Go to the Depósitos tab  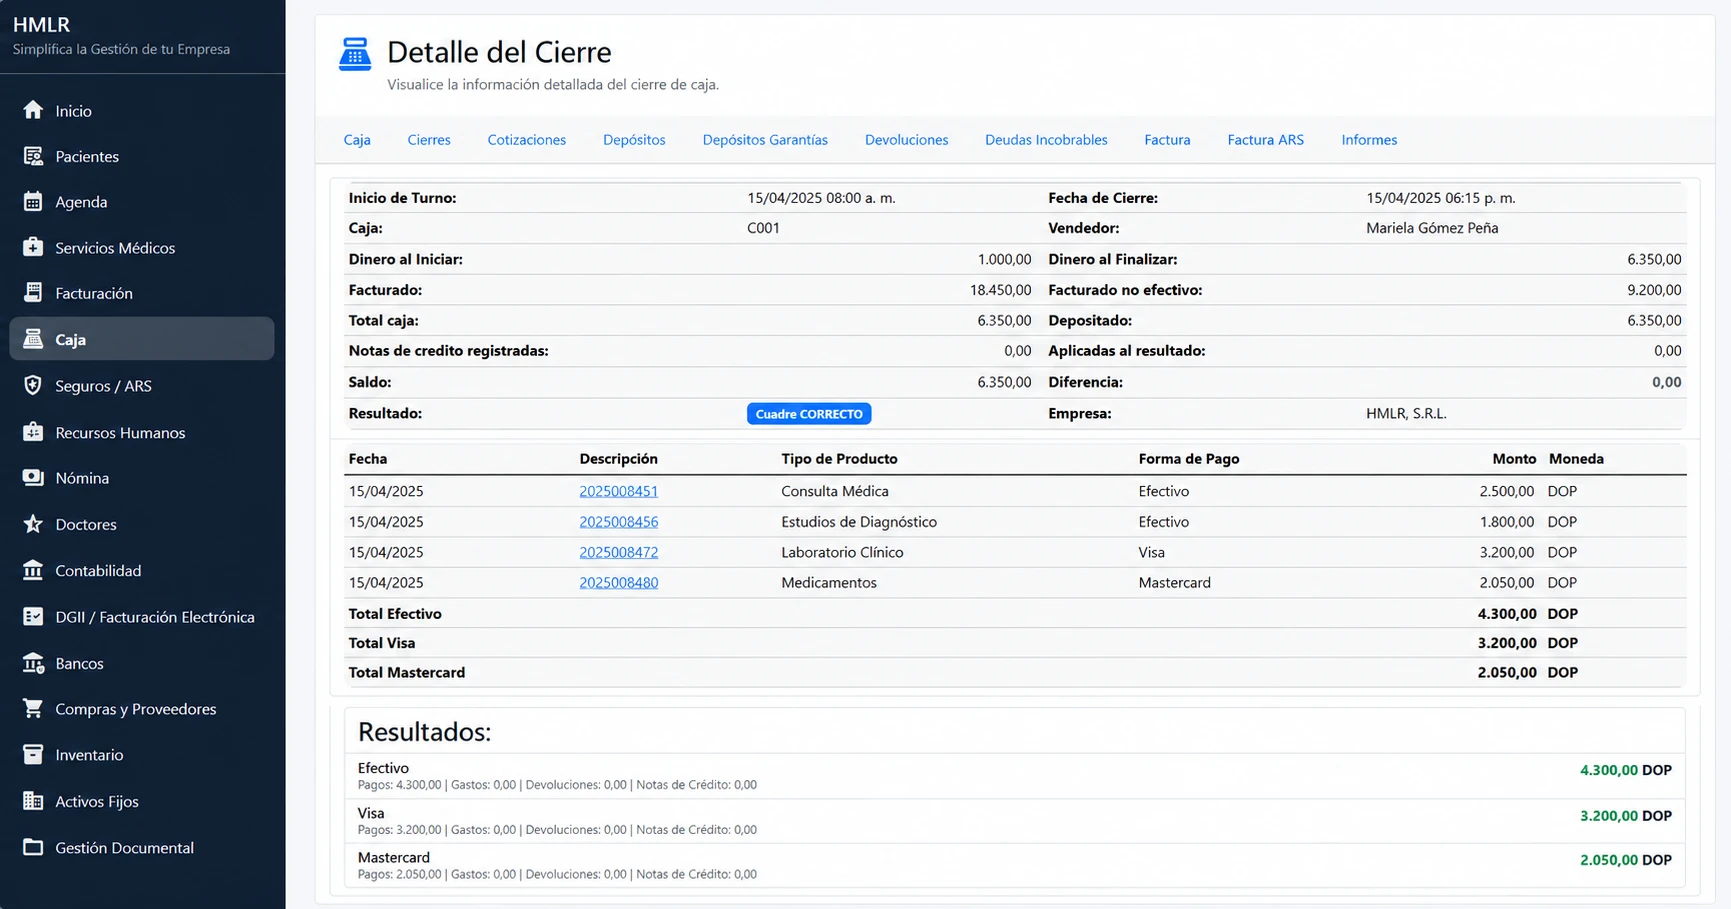pyautogui.click(x=634, y=140)
